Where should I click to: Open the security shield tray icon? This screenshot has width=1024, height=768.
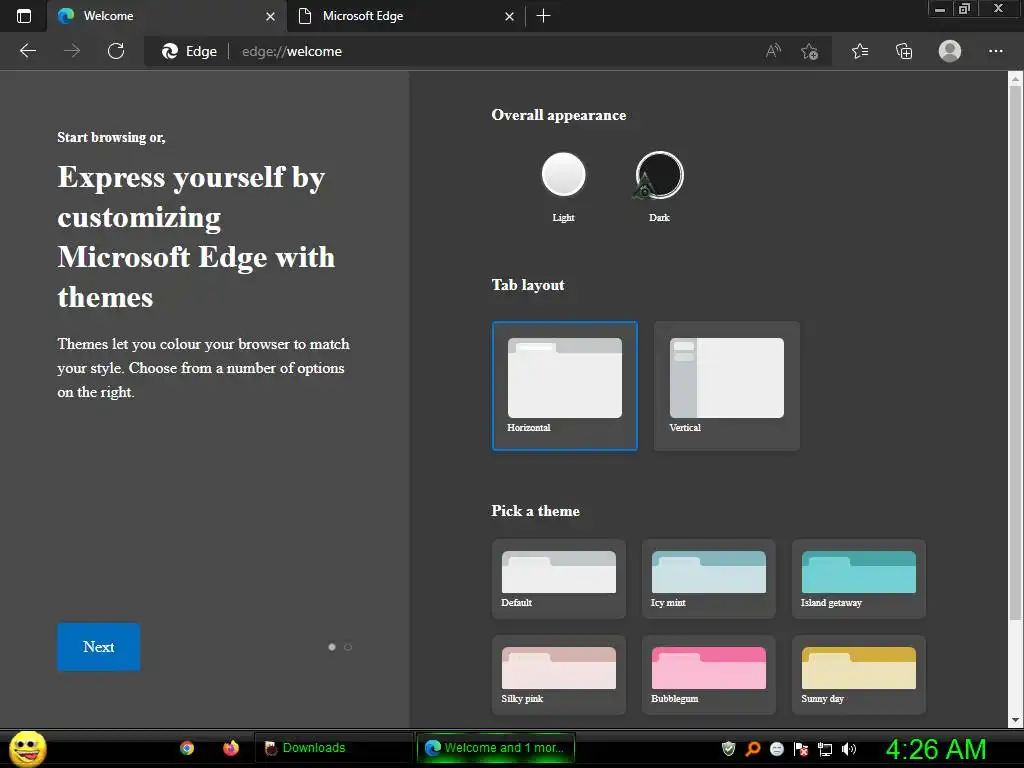click(728, 748)
